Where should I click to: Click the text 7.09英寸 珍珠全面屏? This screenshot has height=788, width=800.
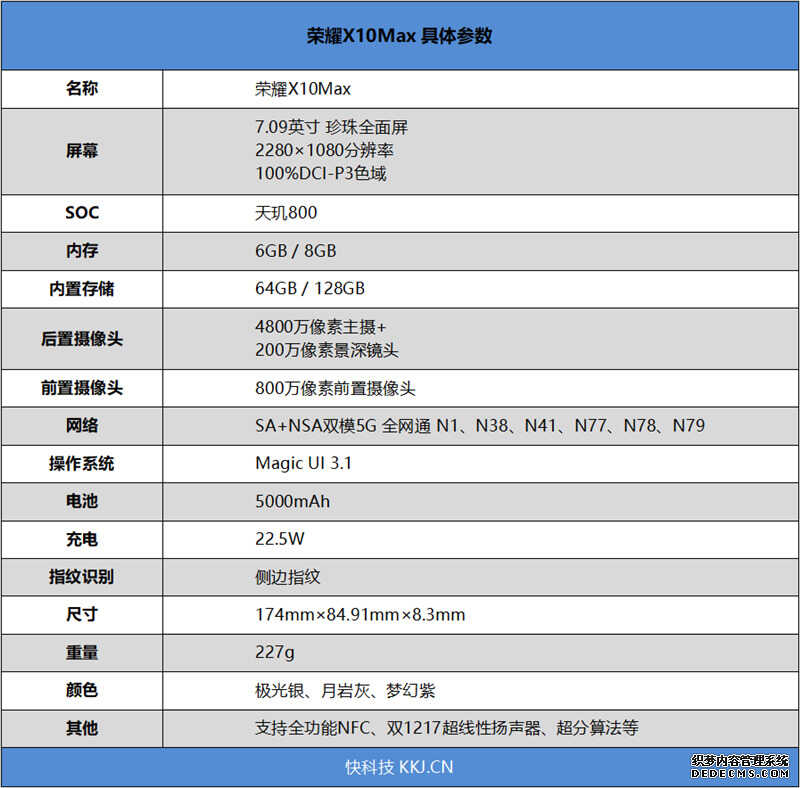tap(332, 127)
